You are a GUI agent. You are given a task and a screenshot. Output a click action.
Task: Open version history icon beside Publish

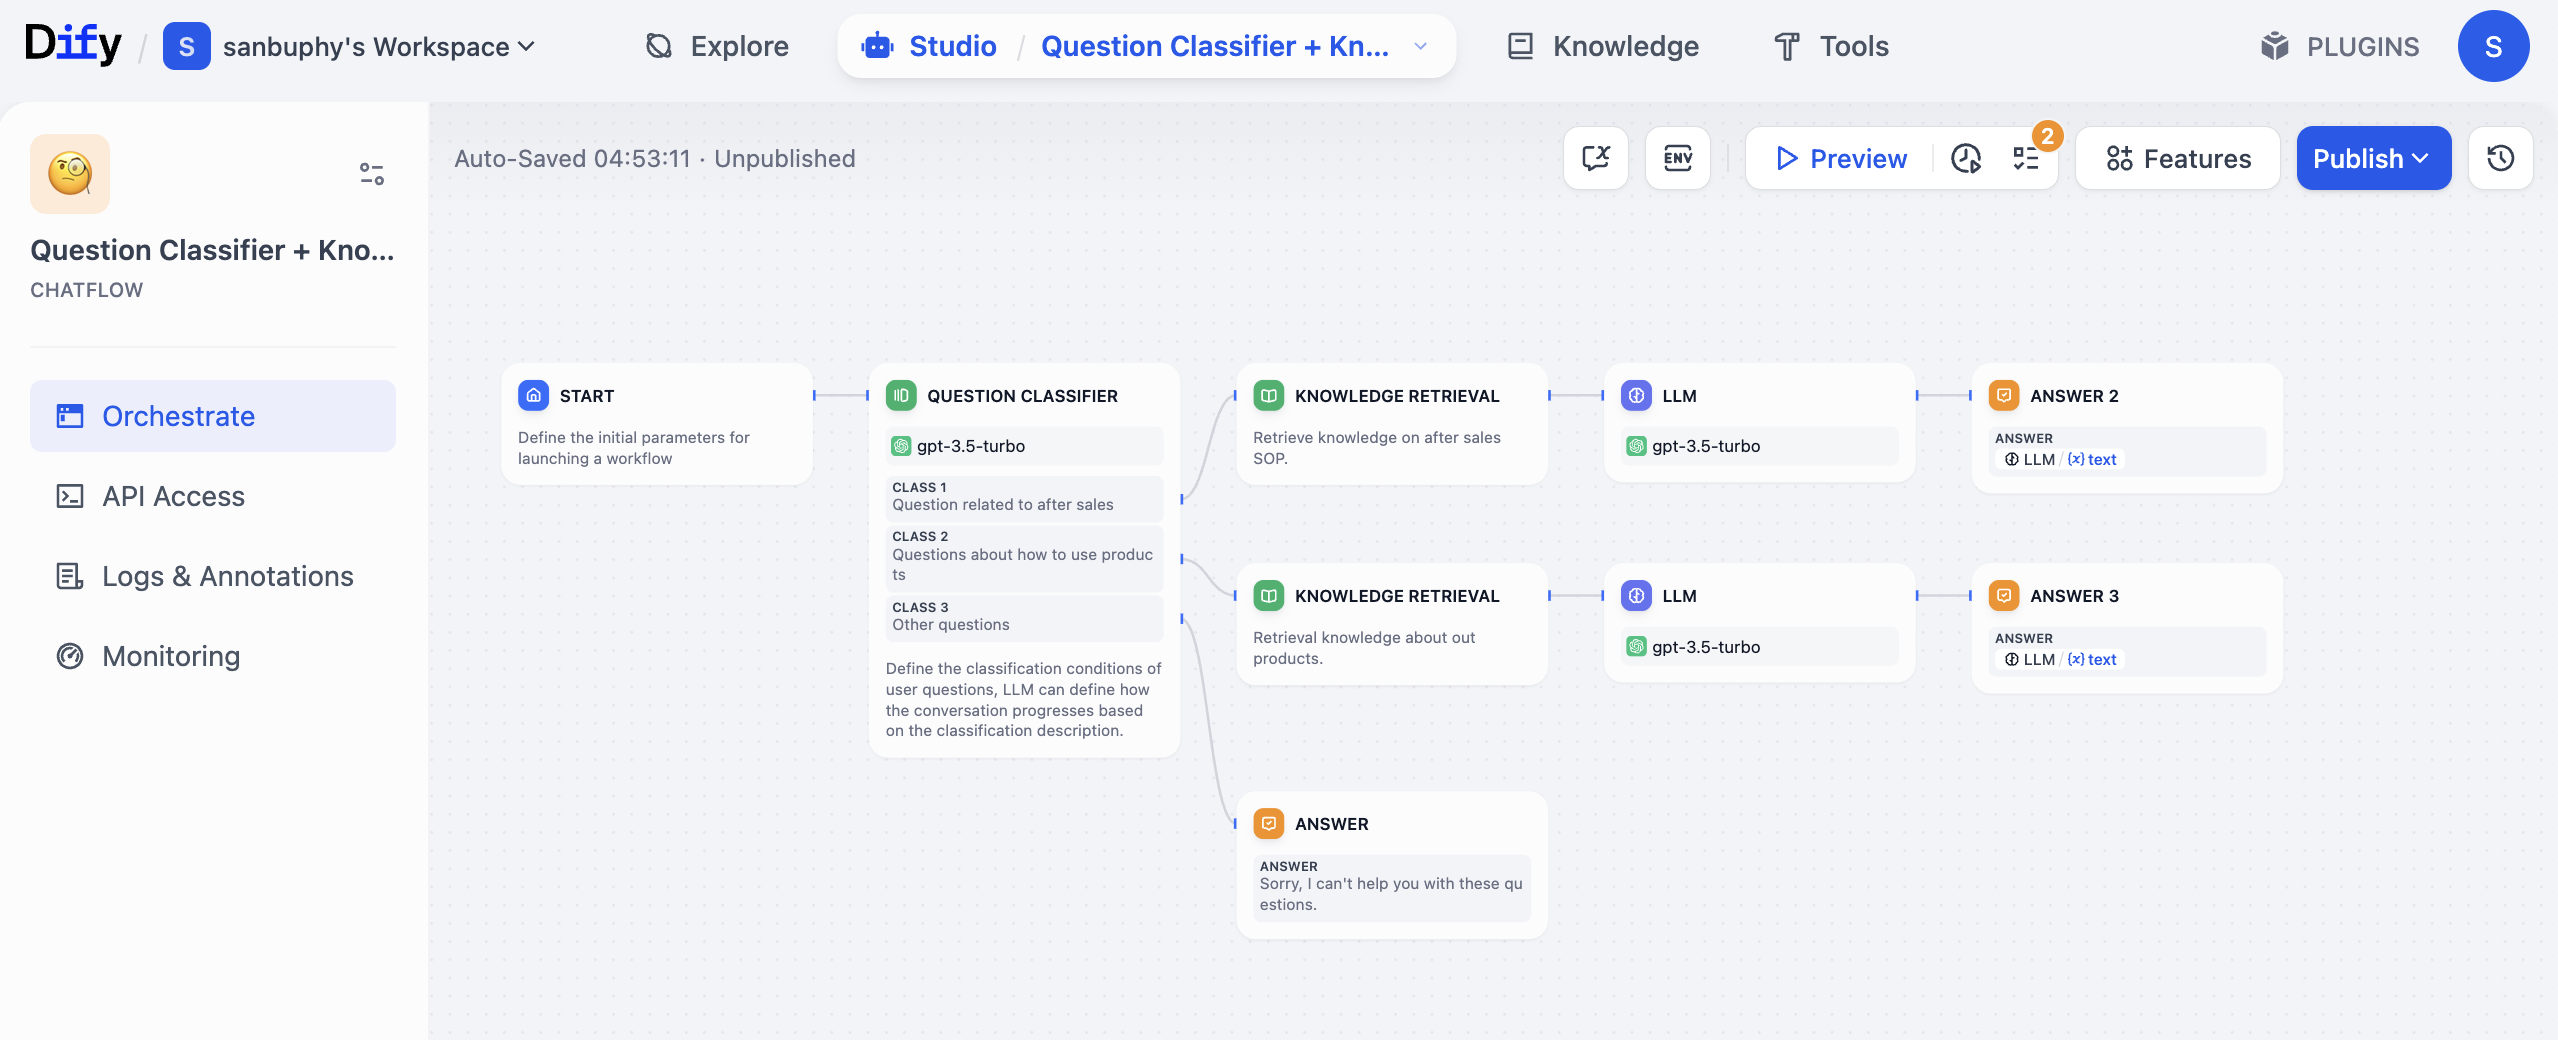point(2500,158)
